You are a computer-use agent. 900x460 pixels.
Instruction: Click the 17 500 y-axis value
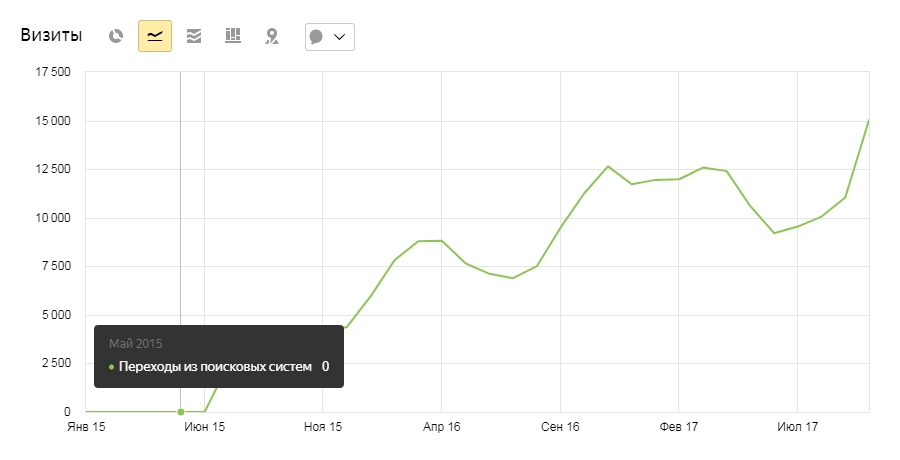point(53,72)
